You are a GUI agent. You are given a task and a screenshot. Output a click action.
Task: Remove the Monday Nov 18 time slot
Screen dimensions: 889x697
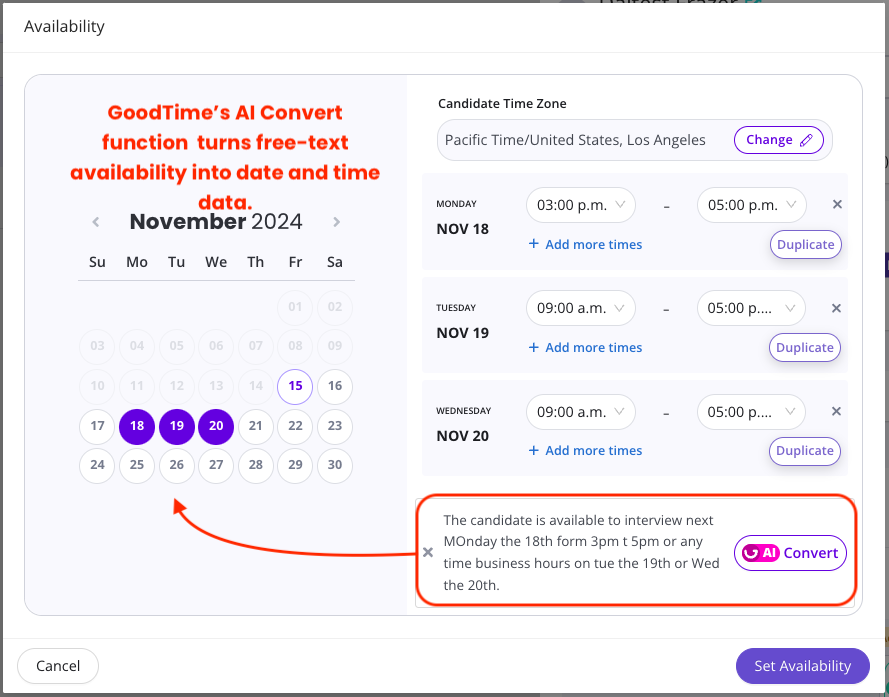click(837, 205)
